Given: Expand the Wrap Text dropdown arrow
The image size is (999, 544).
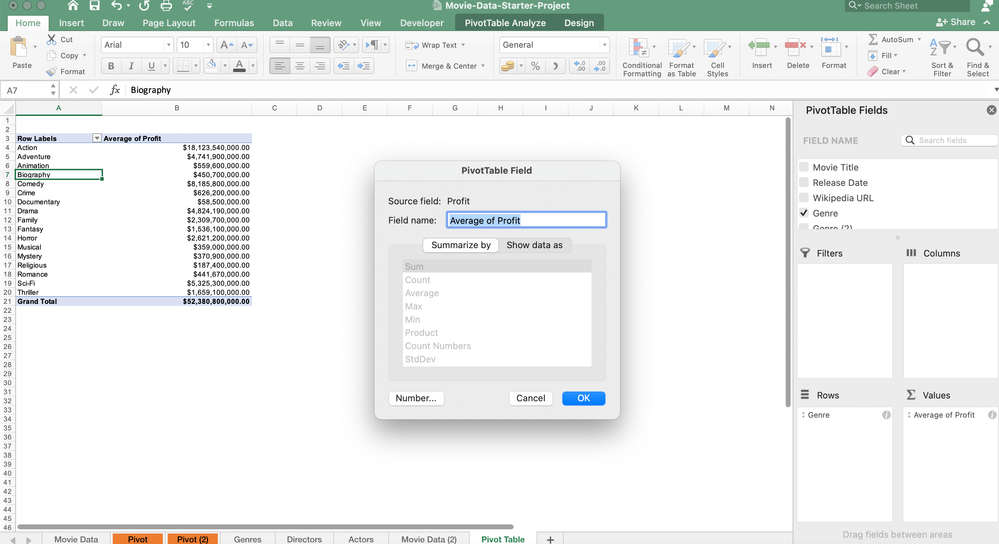Looking at the screenshot, I should [463, 45].
